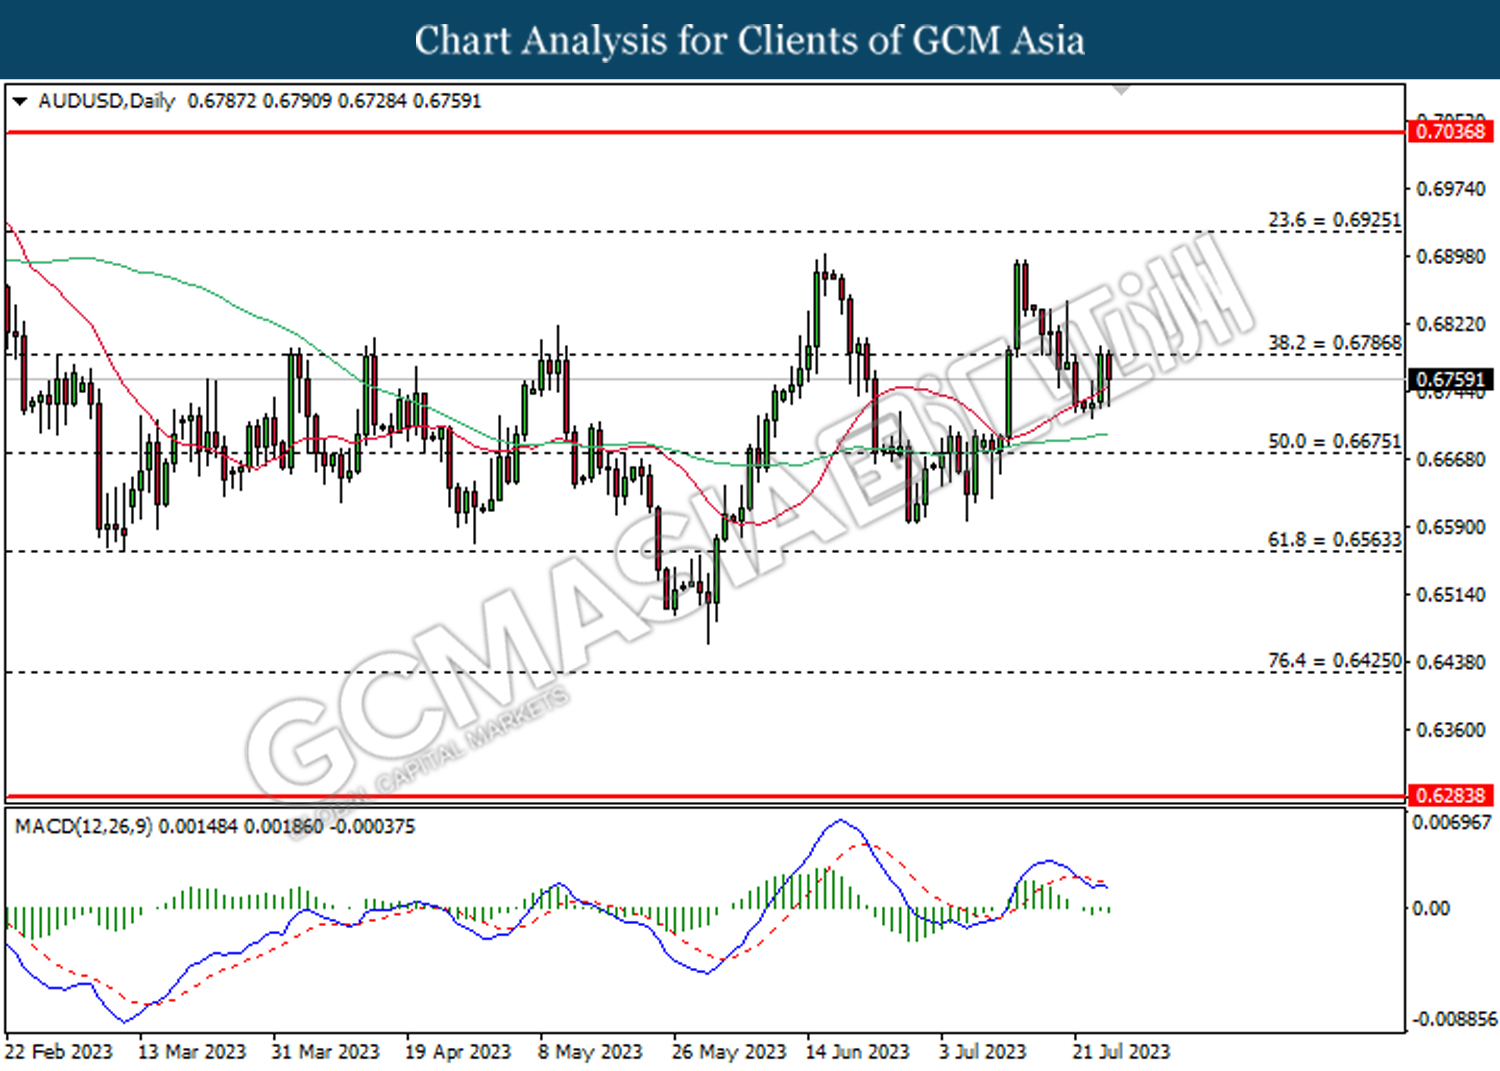
Task: Select the Fibonacci label 38.2 = 0.67868
Action: pyautogui.click(x=1334, y=343)
